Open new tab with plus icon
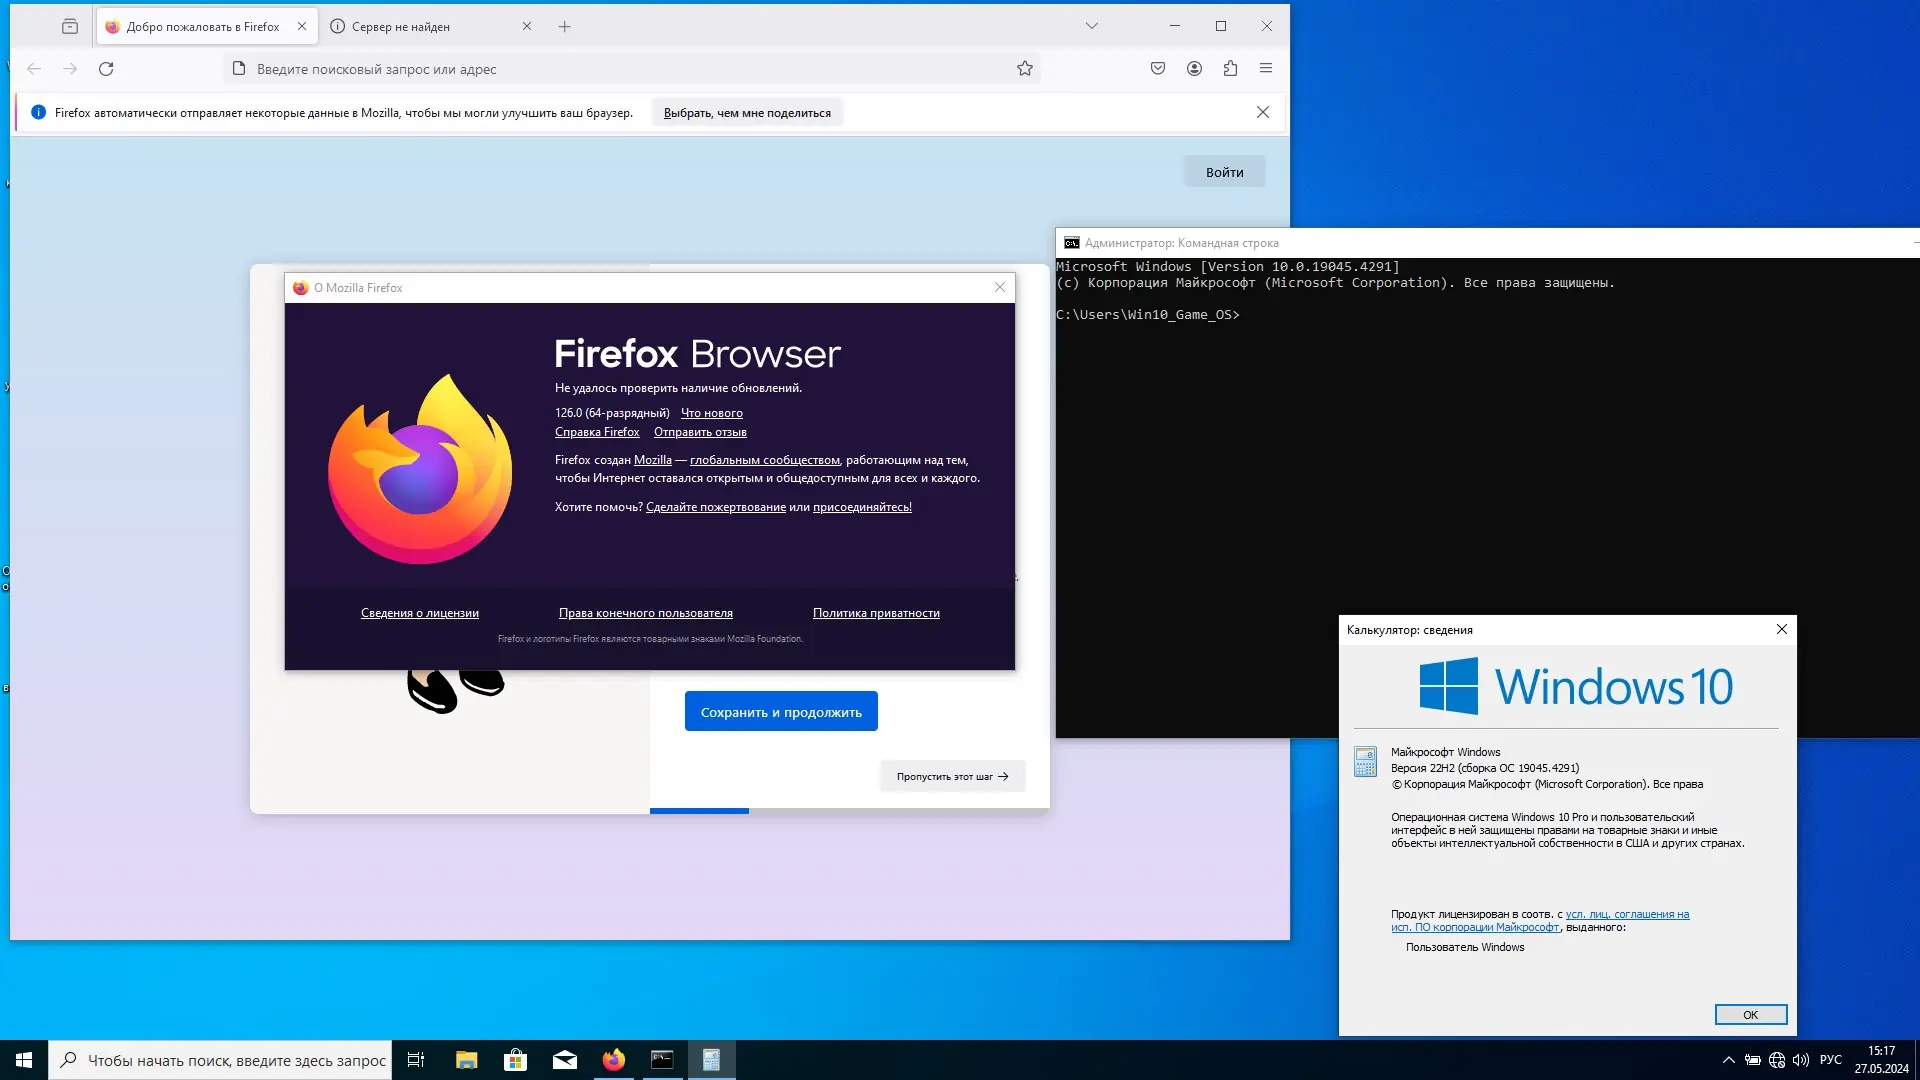This screenshot has height=1080, width=1920. click(565, 27)
